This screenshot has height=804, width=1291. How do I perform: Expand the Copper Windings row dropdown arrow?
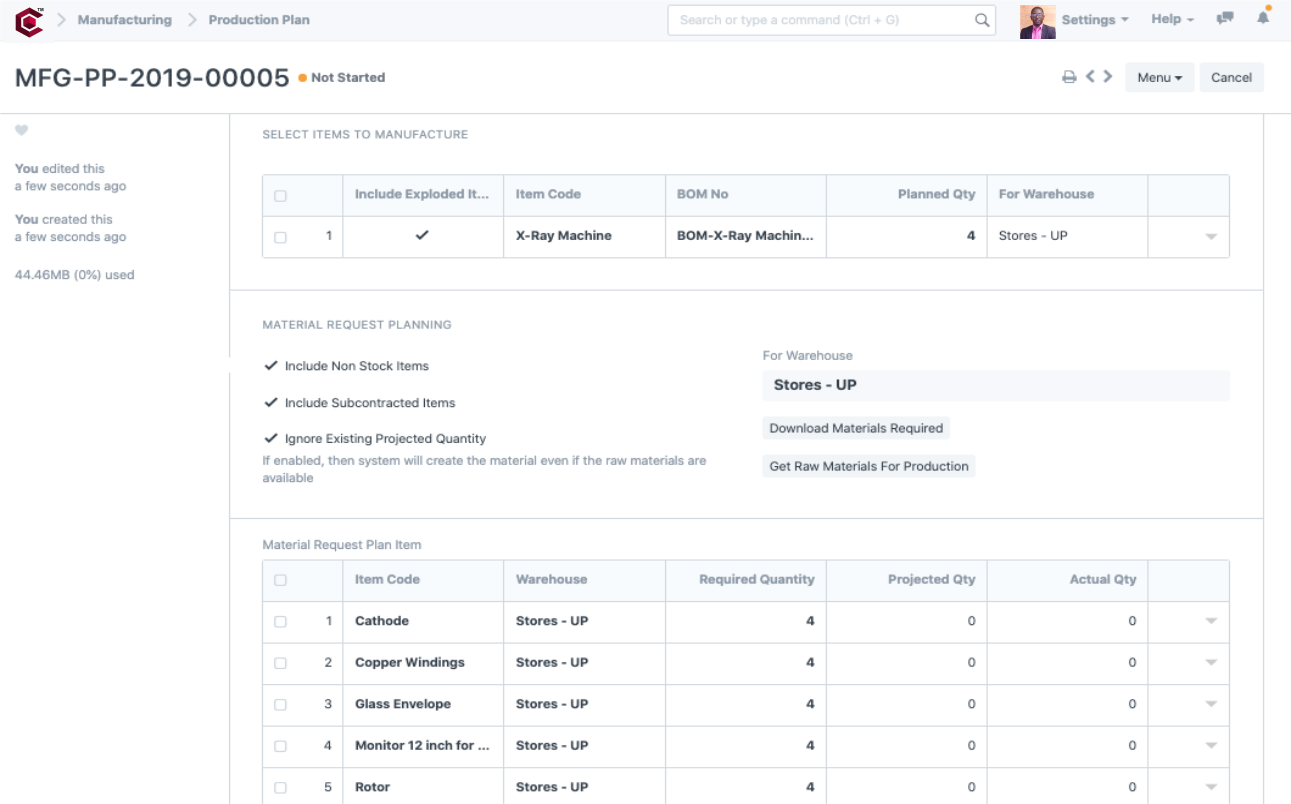pos(1211,663)
